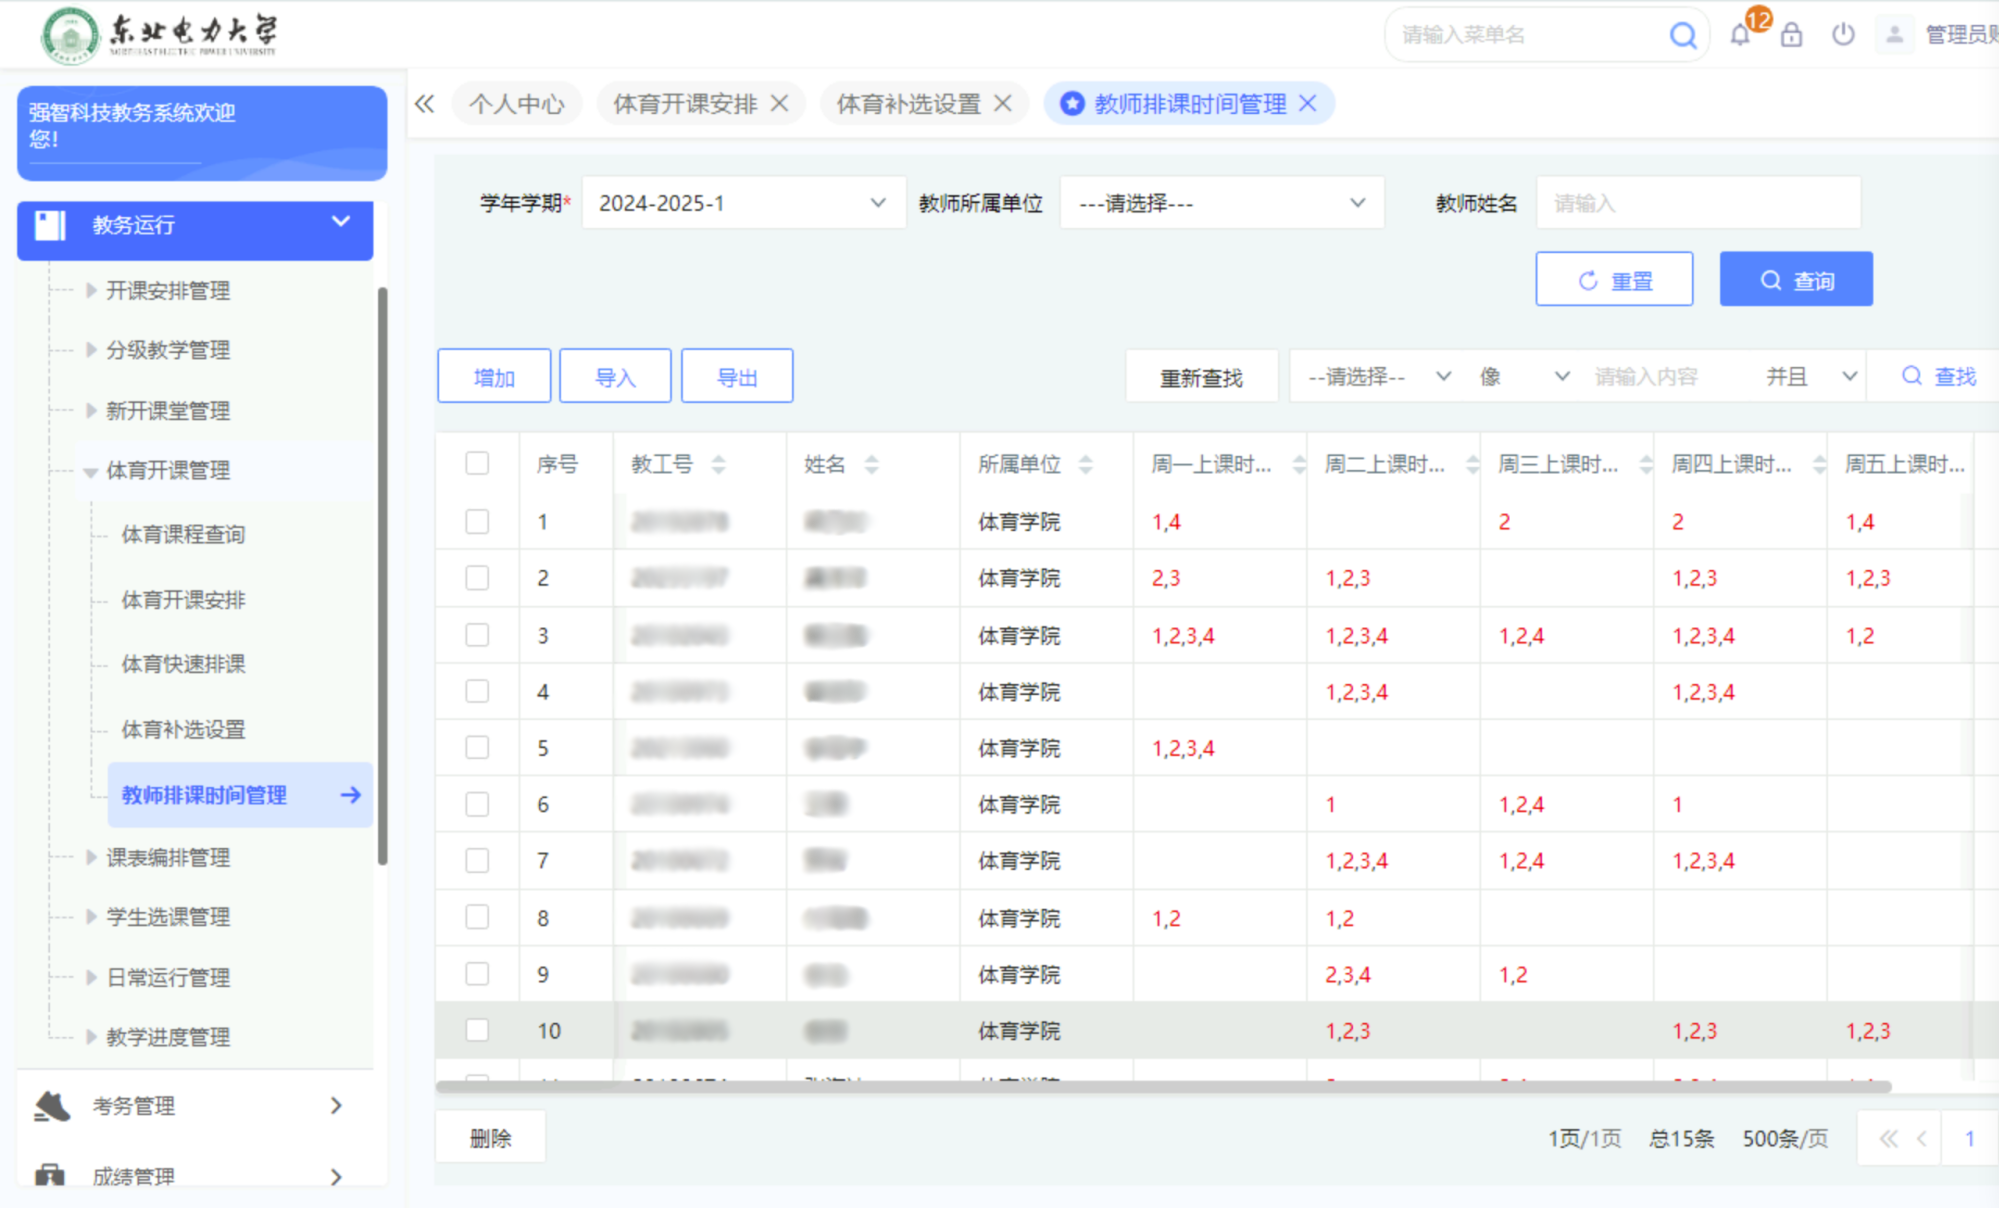Click the 导出 export button
1999x1208 pixels.
[737, 377]
